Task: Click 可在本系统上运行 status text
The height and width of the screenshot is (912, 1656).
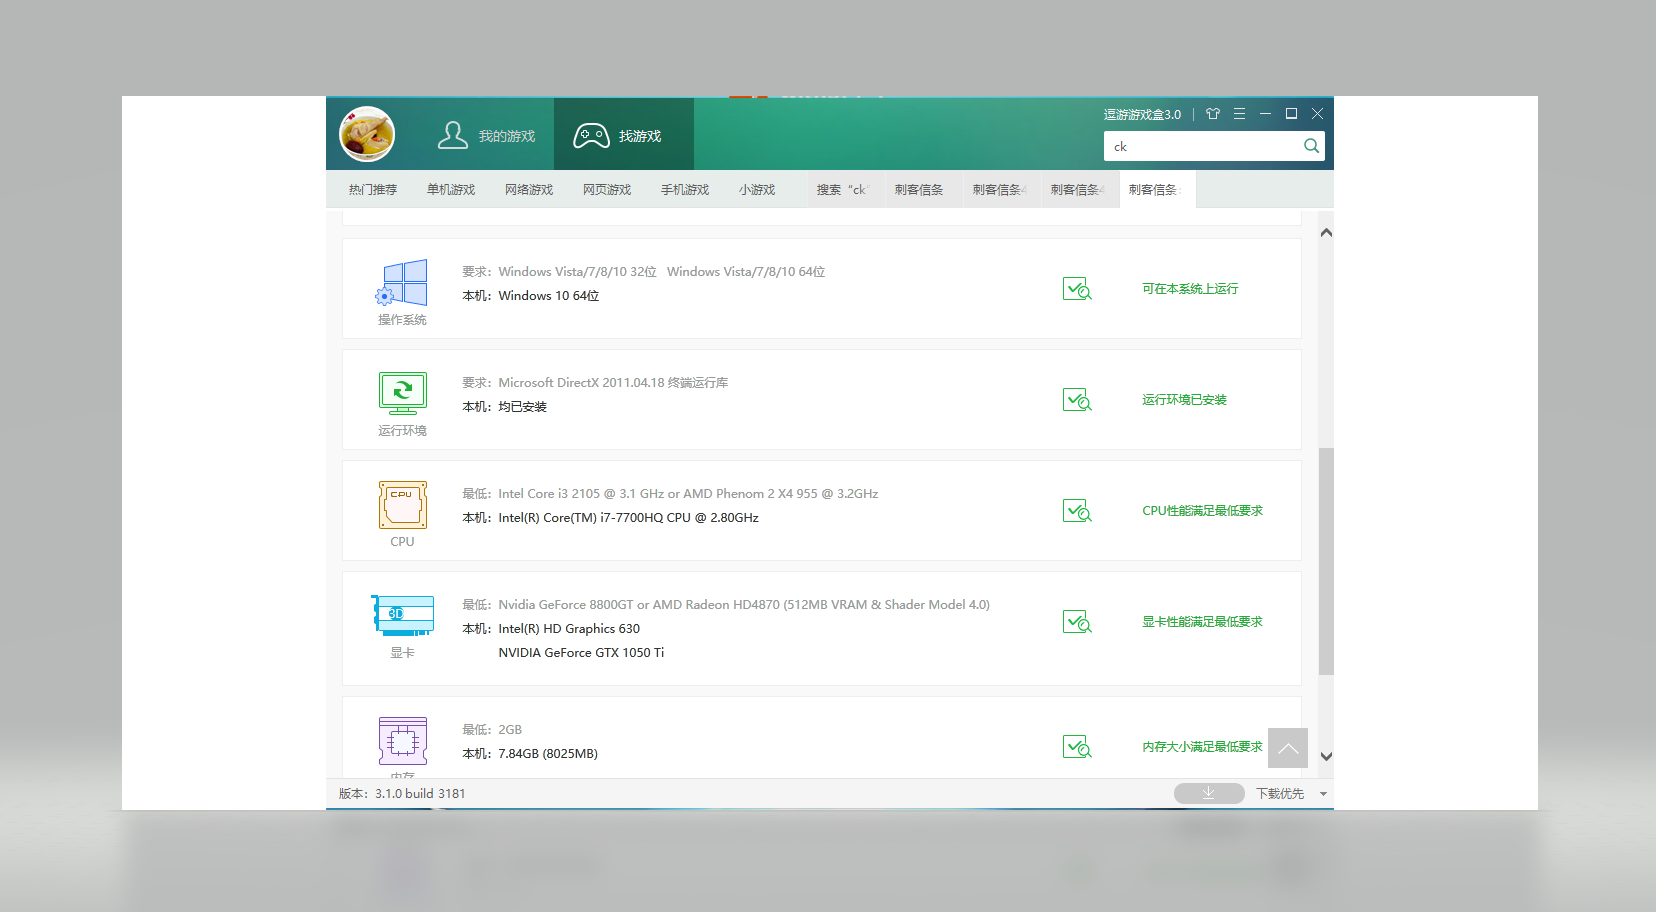Action: [1190, 289]
